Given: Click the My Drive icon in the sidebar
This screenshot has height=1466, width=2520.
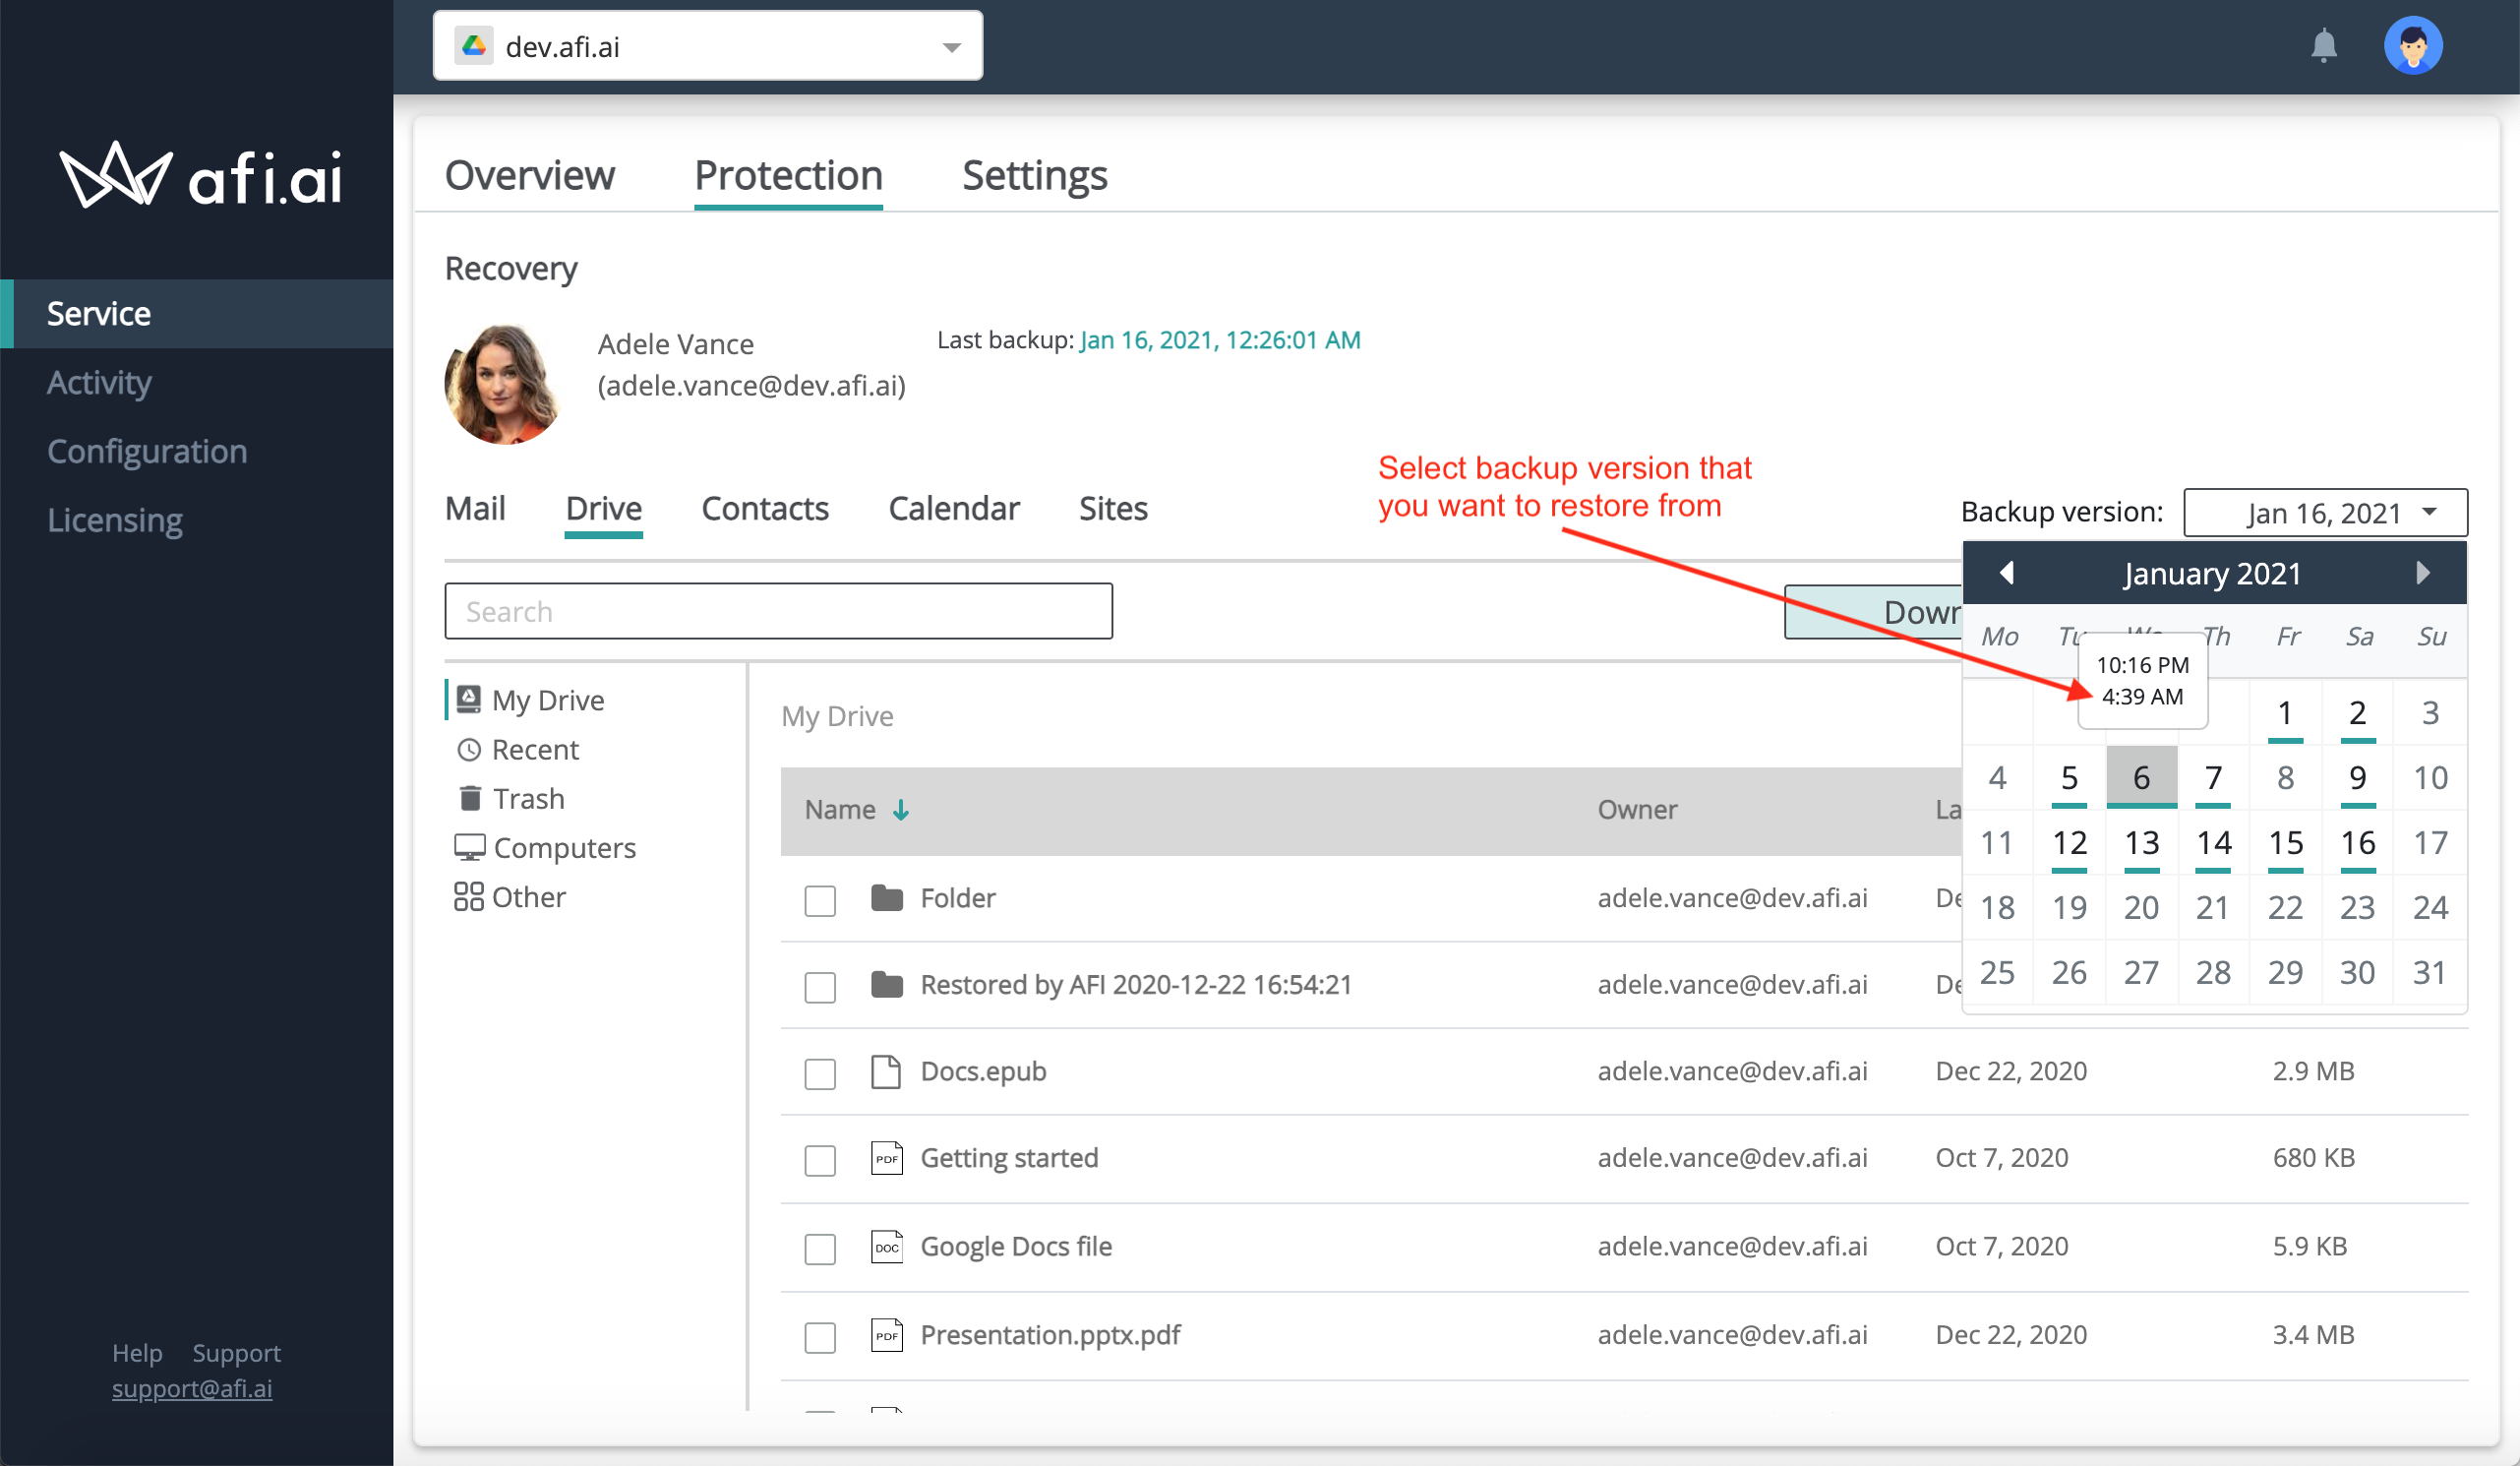Looking at the screenshot, I should (x=468, y=698).
